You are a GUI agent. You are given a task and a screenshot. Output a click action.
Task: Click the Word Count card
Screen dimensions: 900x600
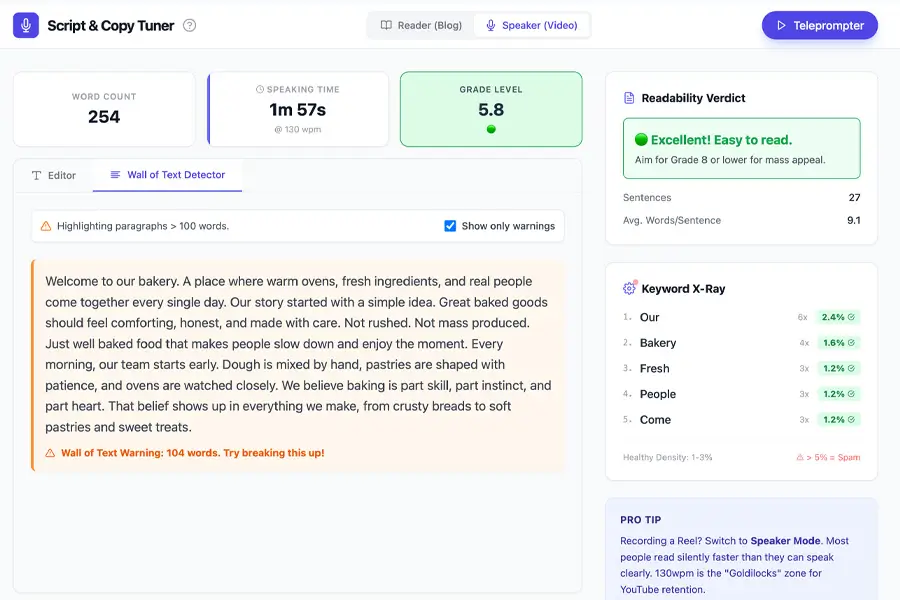point(104,109)
